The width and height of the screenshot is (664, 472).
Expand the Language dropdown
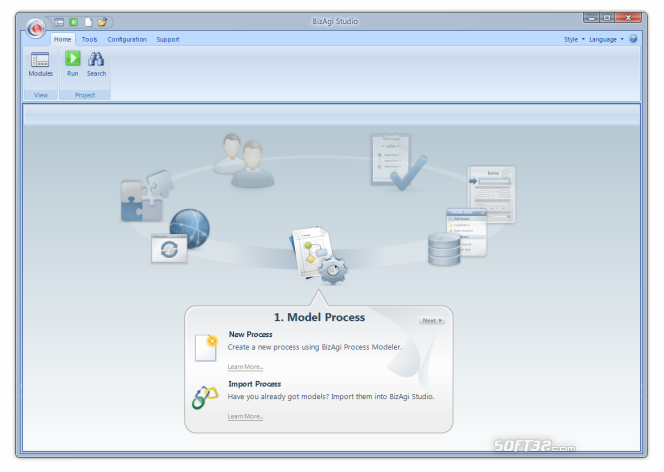click(x=606, y=39)
